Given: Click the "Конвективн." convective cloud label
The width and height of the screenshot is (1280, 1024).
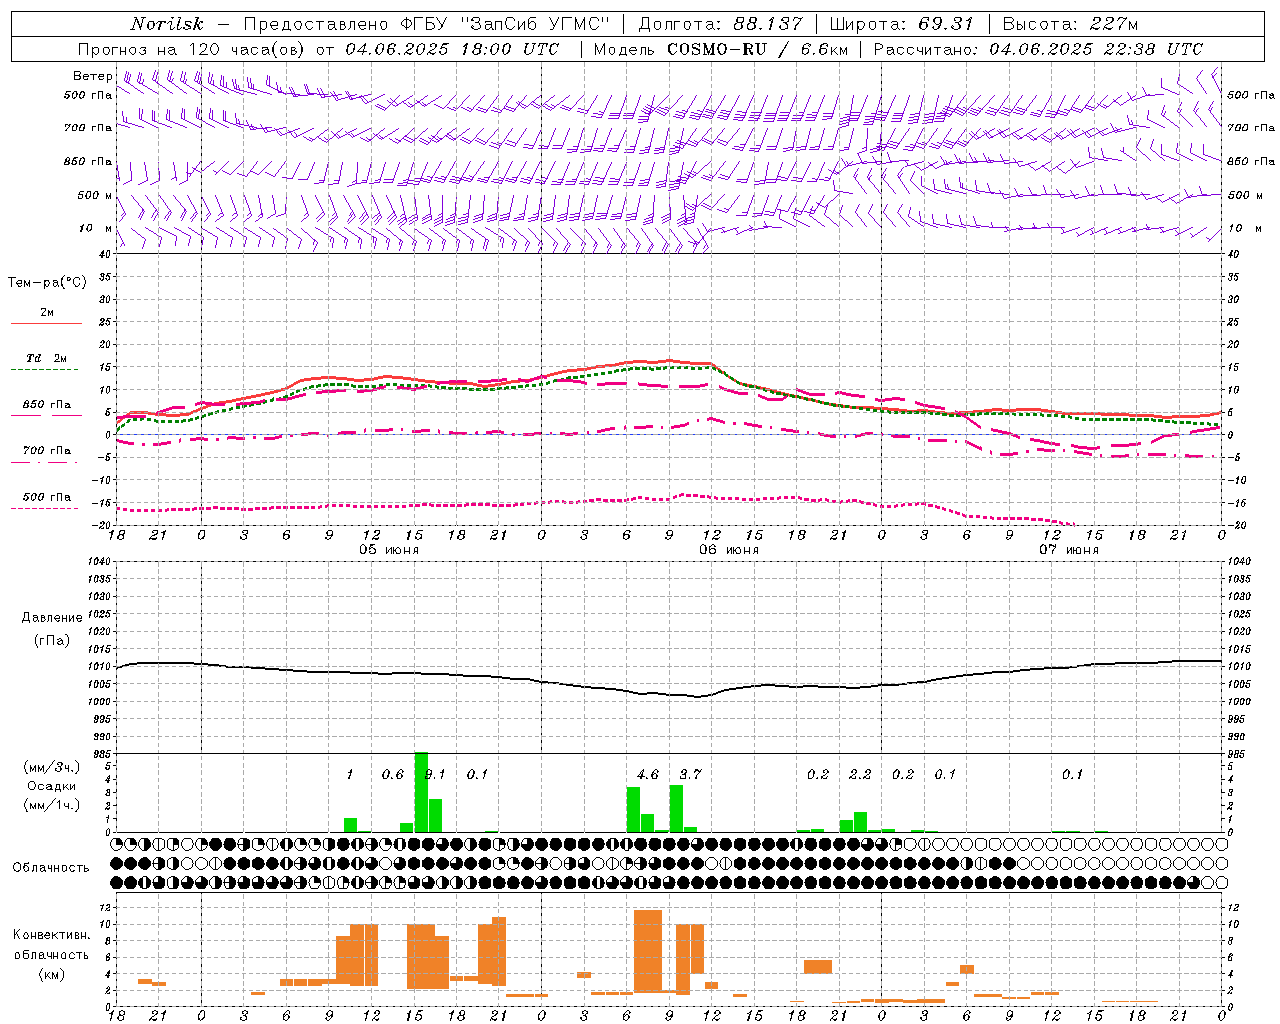Looking at the screenshot, I should pyautogui.click(x=51, y=935).
